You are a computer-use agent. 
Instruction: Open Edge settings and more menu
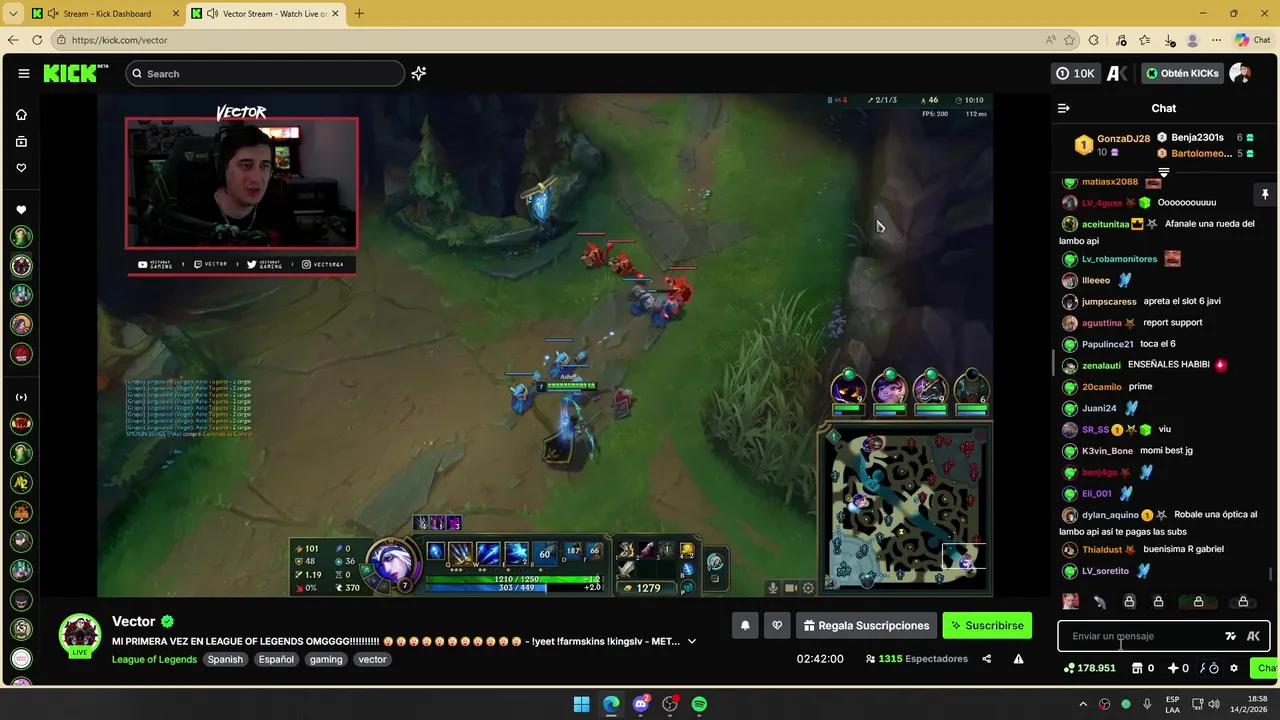pyautogui.click(x=1216, y=40)
